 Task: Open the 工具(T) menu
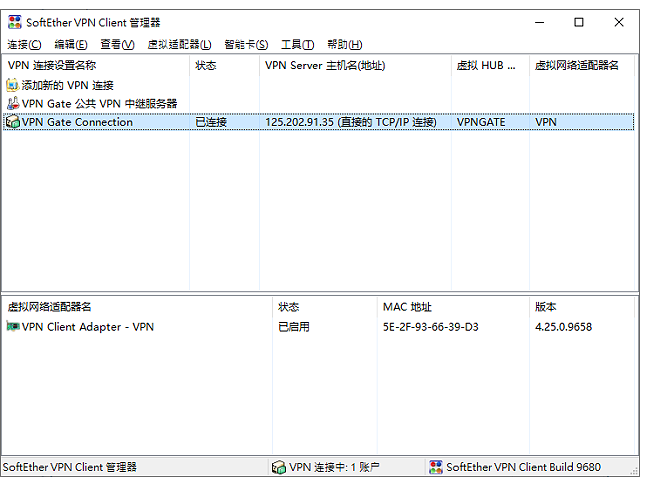point(297,44)
